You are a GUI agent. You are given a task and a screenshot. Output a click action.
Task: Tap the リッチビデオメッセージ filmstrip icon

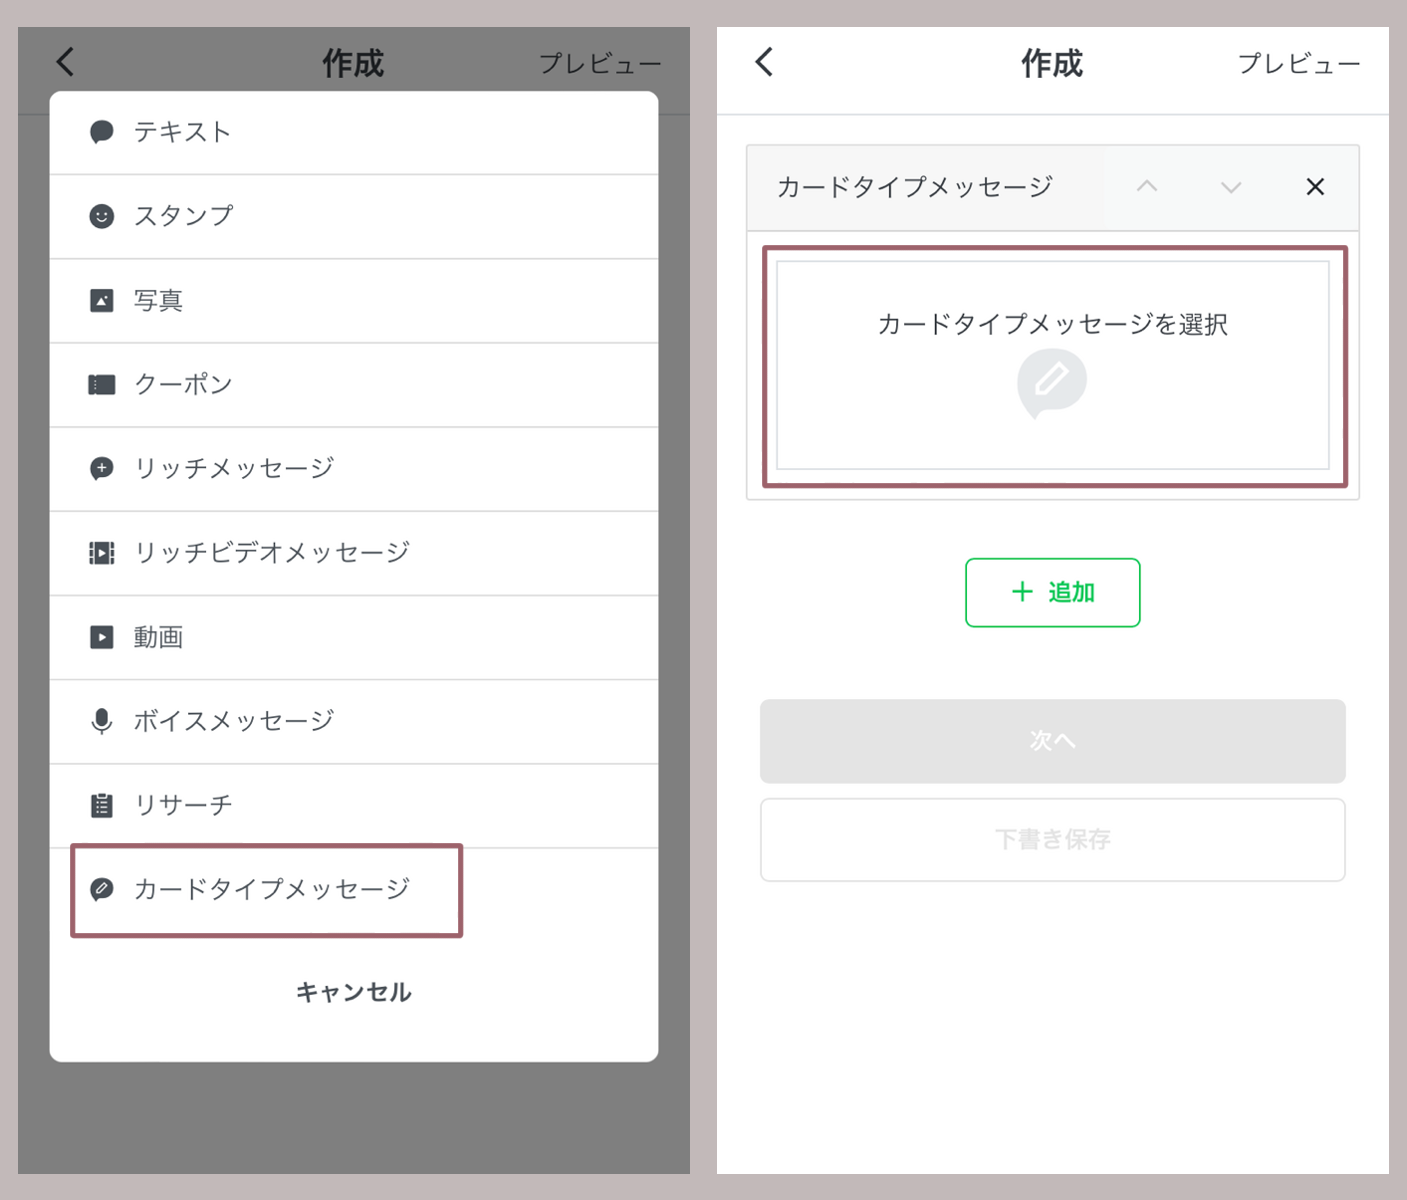[x=102, y=553]
